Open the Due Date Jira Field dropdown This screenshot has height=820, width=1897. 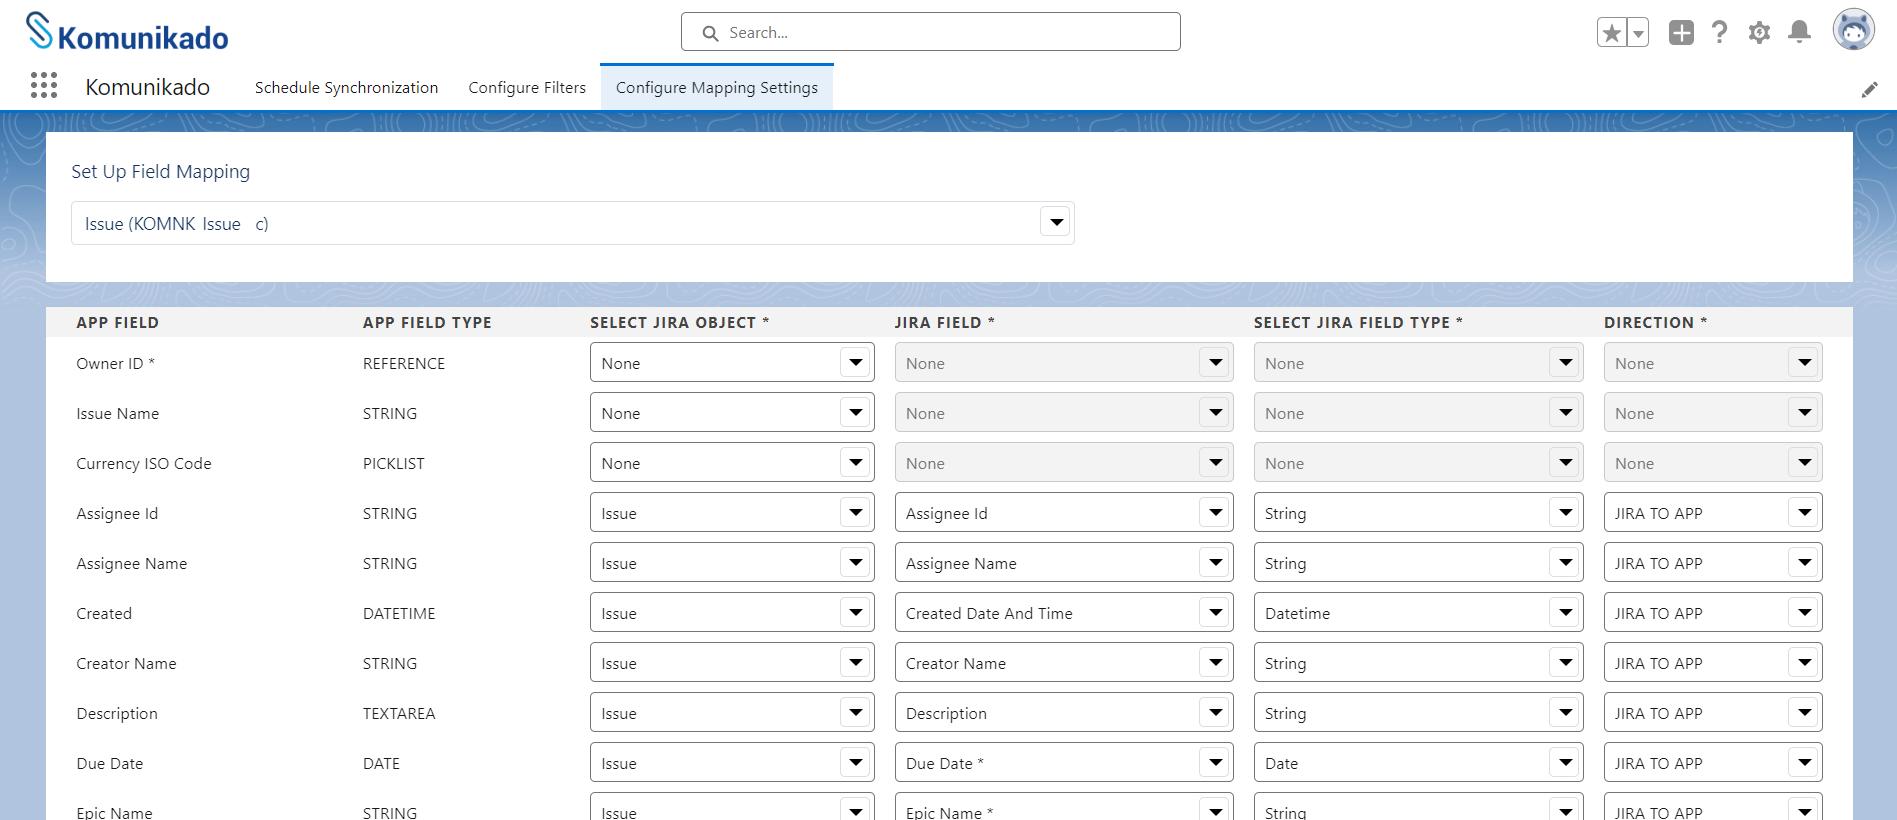tap(1063, 763)
